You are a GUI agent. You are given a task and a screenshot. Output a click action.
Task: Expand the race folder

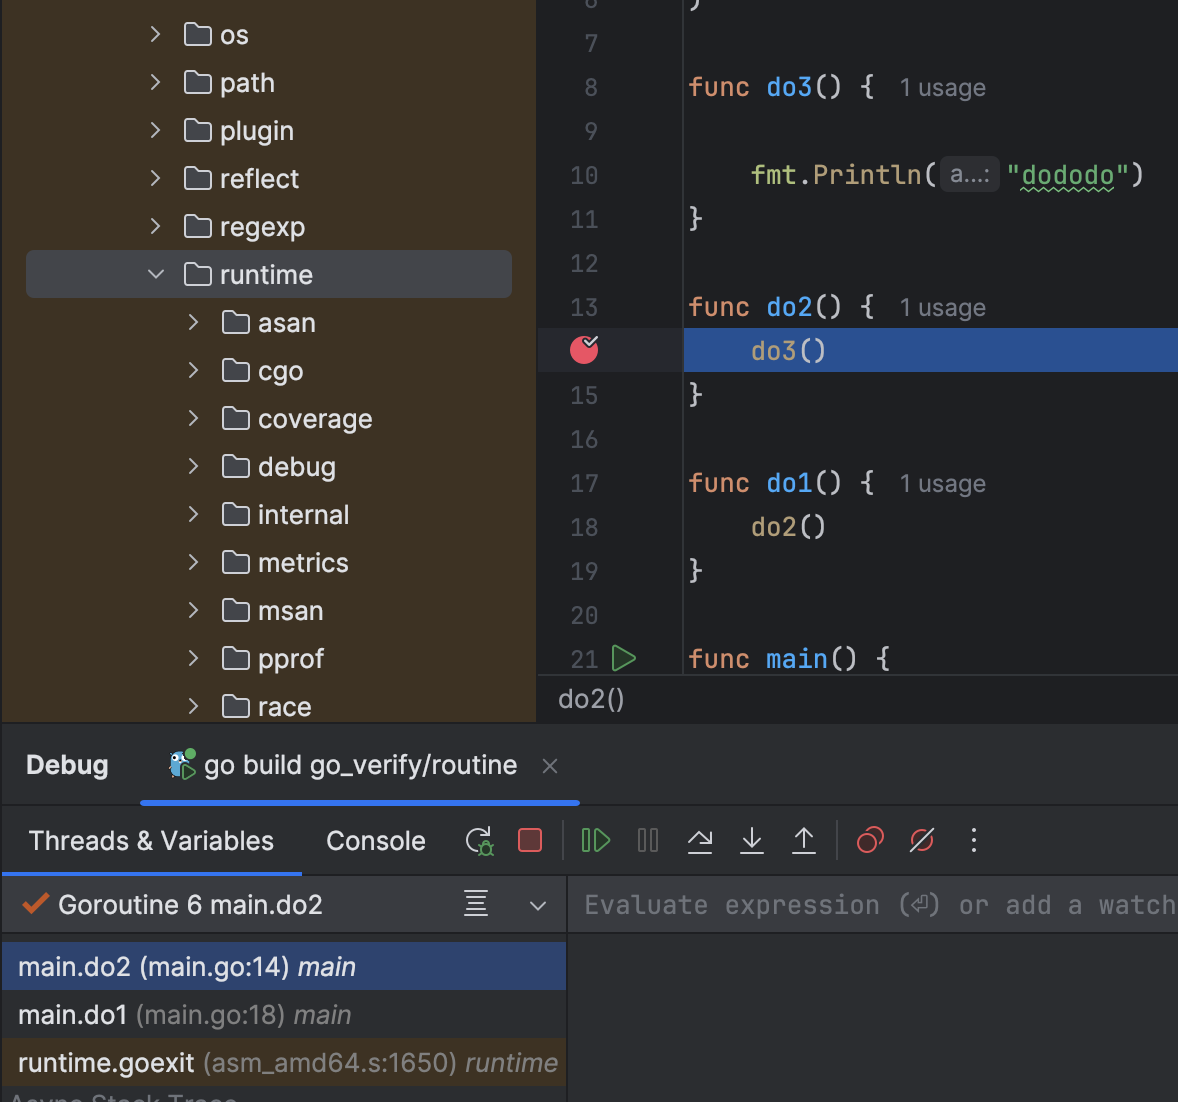[x=193, y=706]
